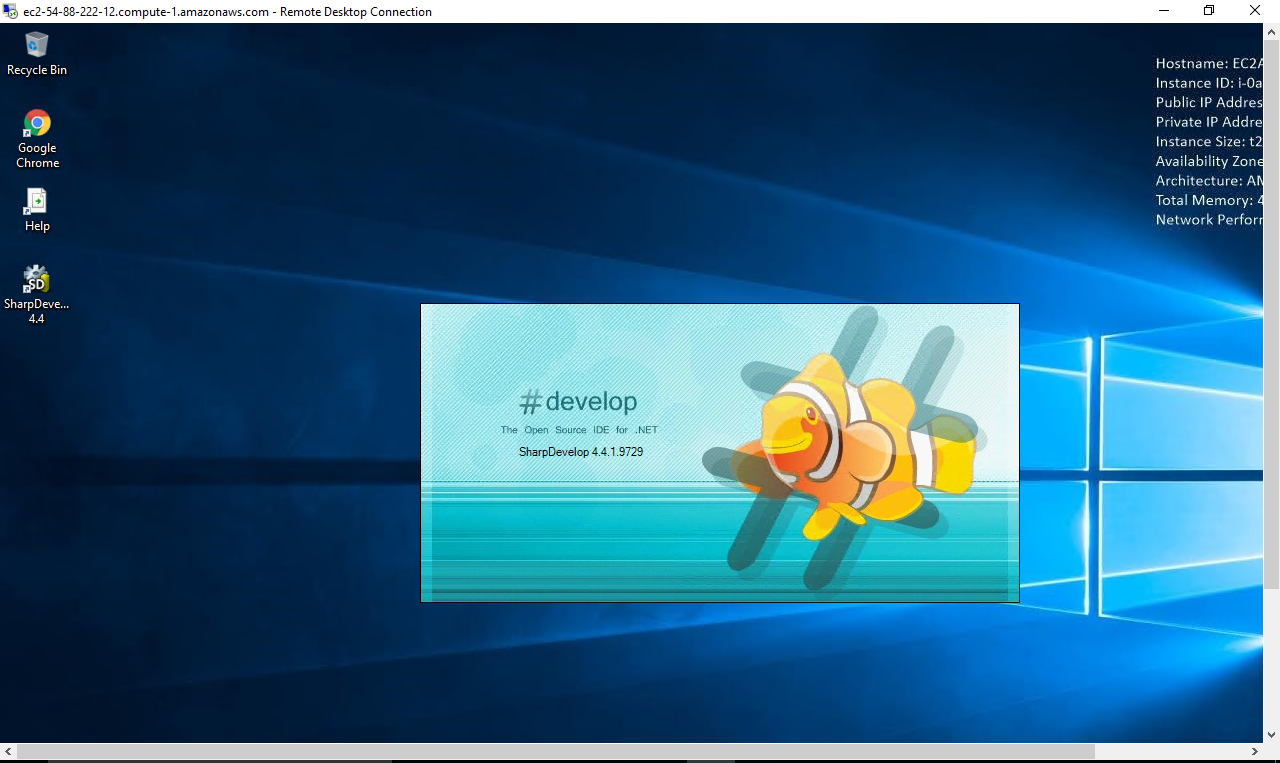The height and width of the screenshot is (763, 1280).
Task: Minimize the Remote Desktop Connection window
Action: (x=1163, y=11)
